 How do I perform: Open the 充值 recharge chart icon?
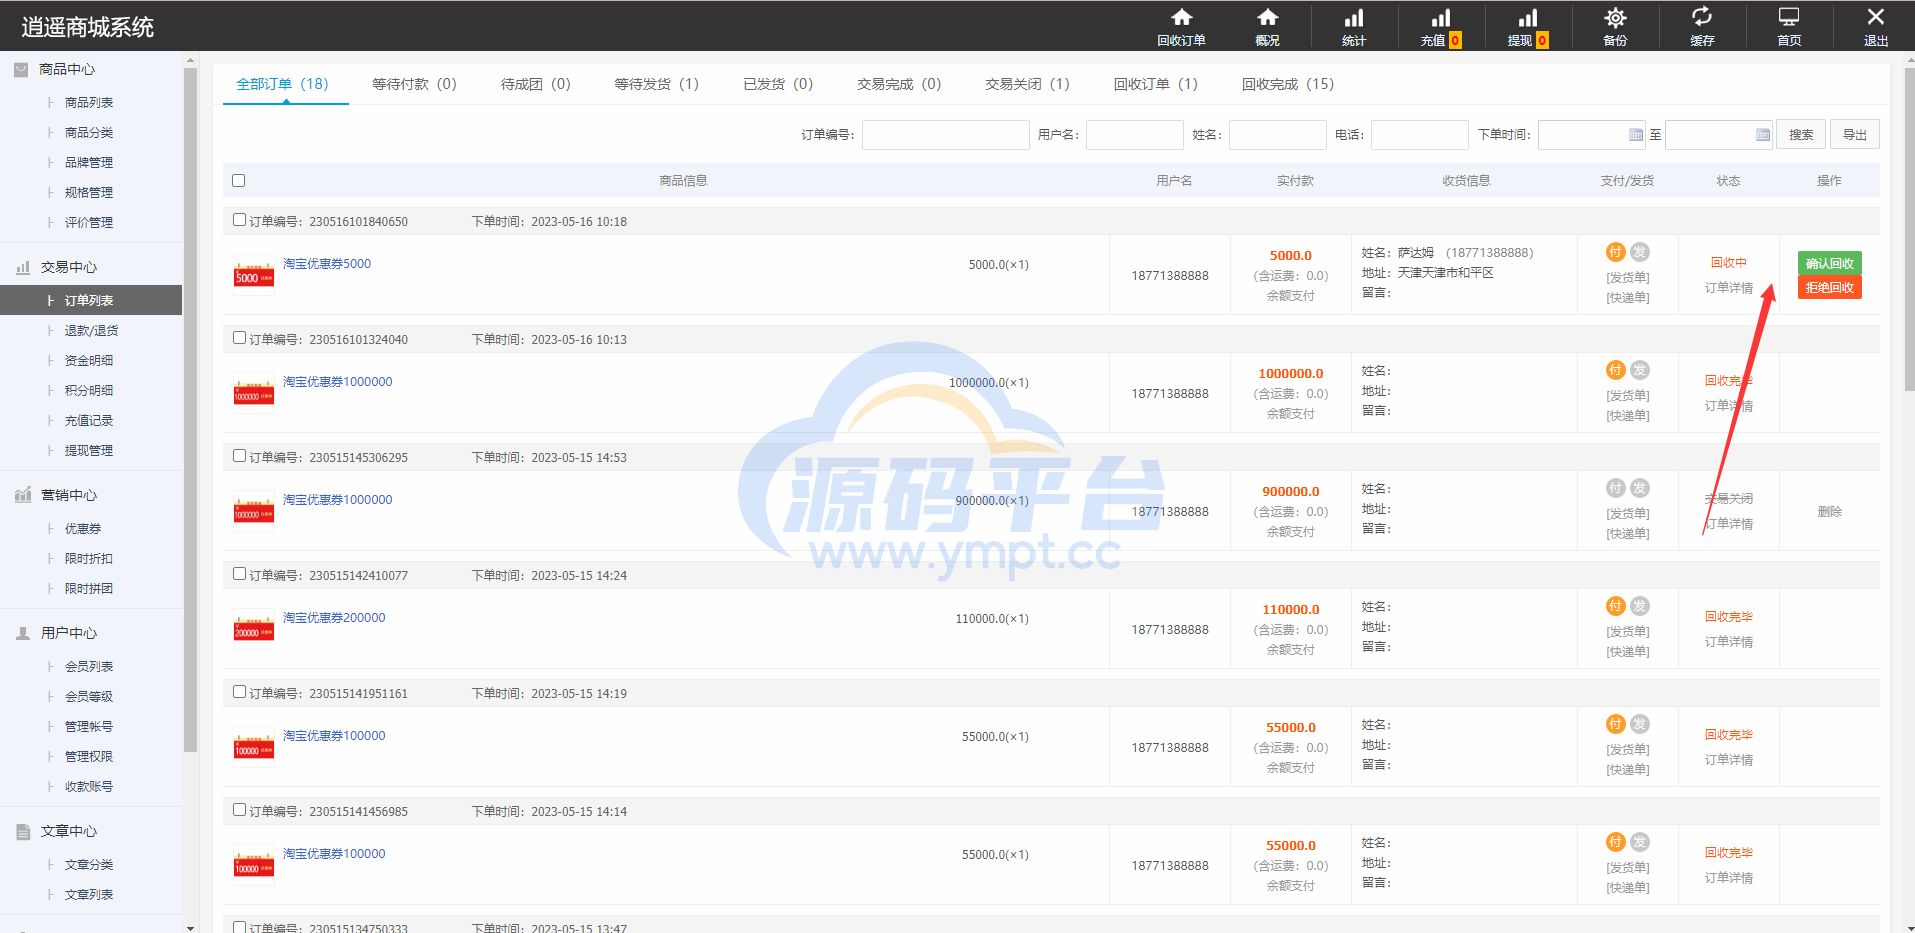[x=1440, y=18]
